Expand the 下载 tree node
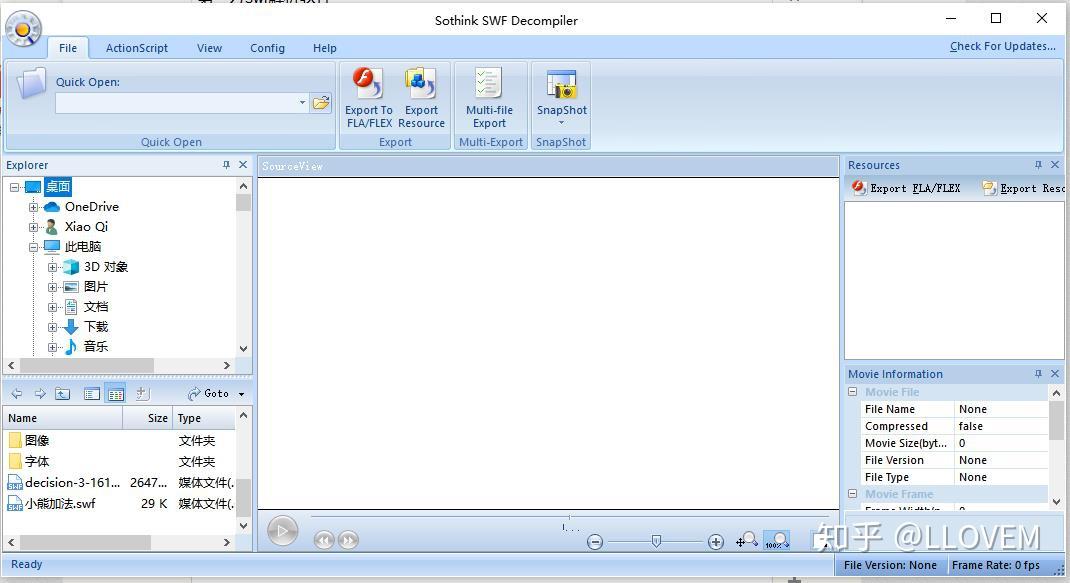 pos(52,327)
